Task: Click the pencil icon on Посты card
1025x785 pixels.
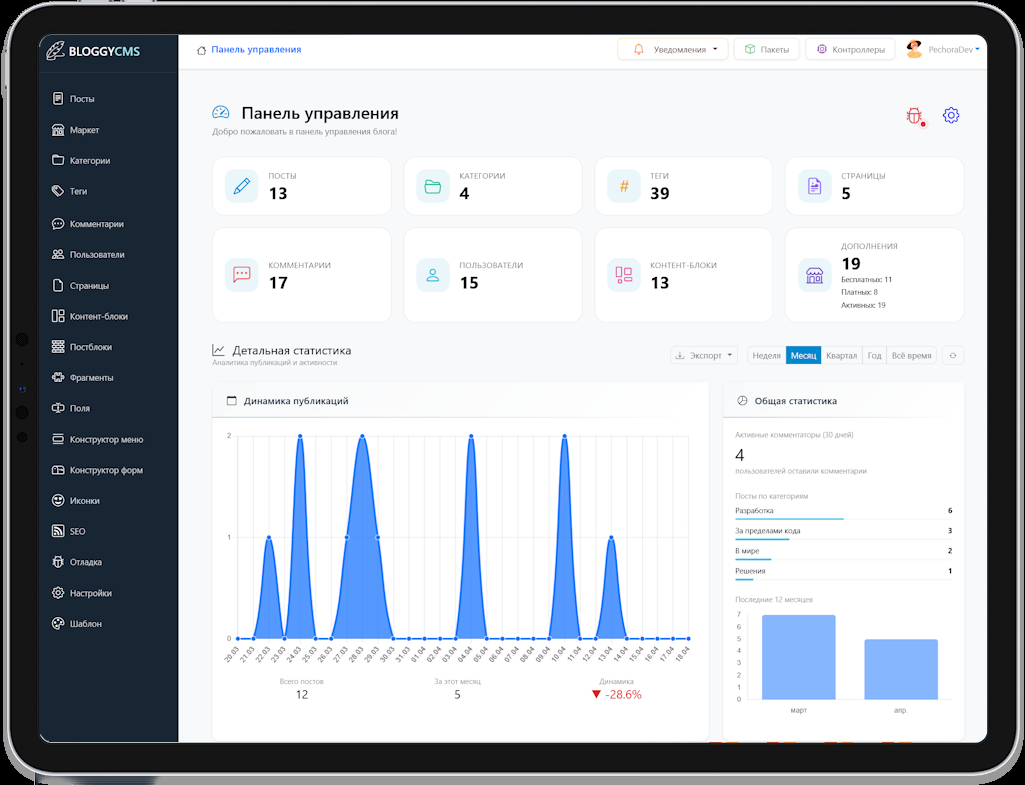Action: (241, 186)
